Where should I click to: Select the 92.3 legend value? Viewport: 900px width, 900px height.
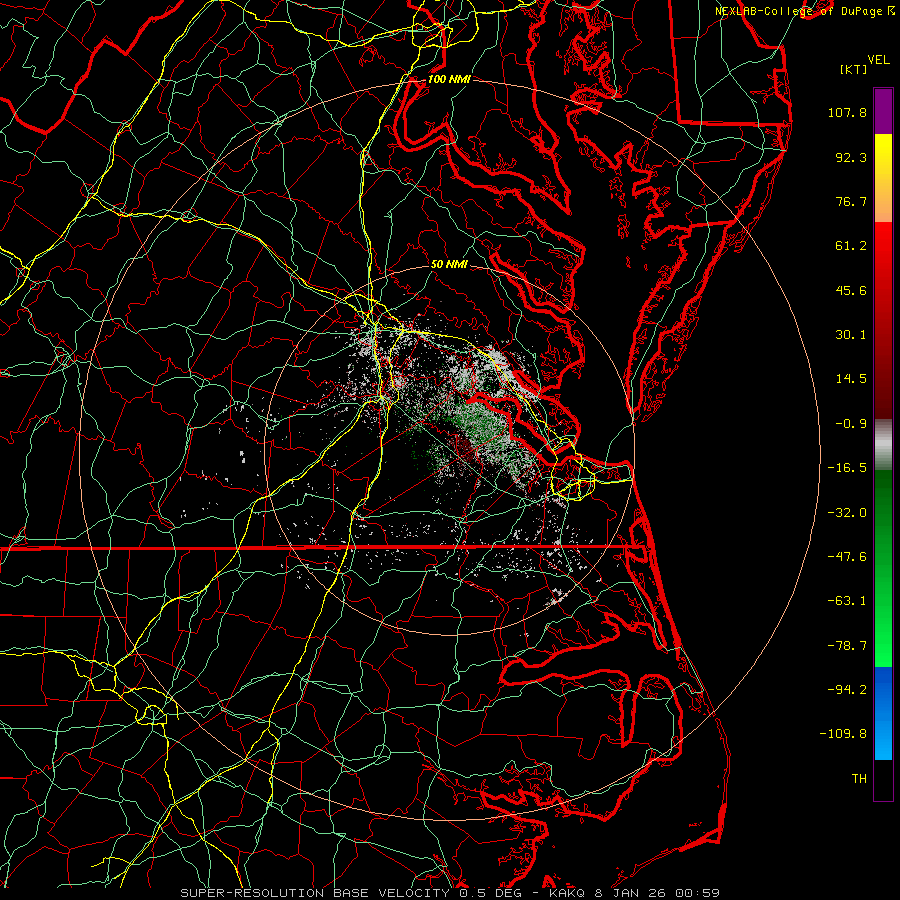click(x=851, y=157)
